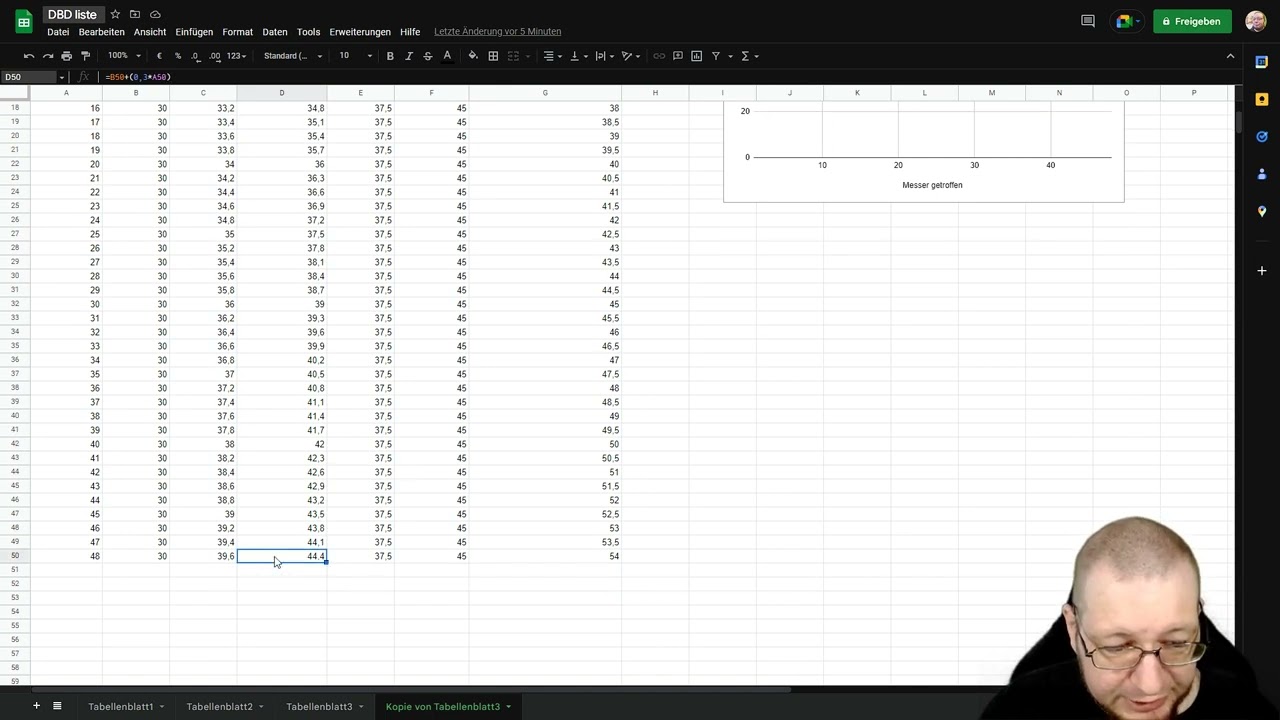Print the spreadsheet with the printer icon
Viewport: 1280px width, 720px height.
pyautogui.click(x=66, y=56)
